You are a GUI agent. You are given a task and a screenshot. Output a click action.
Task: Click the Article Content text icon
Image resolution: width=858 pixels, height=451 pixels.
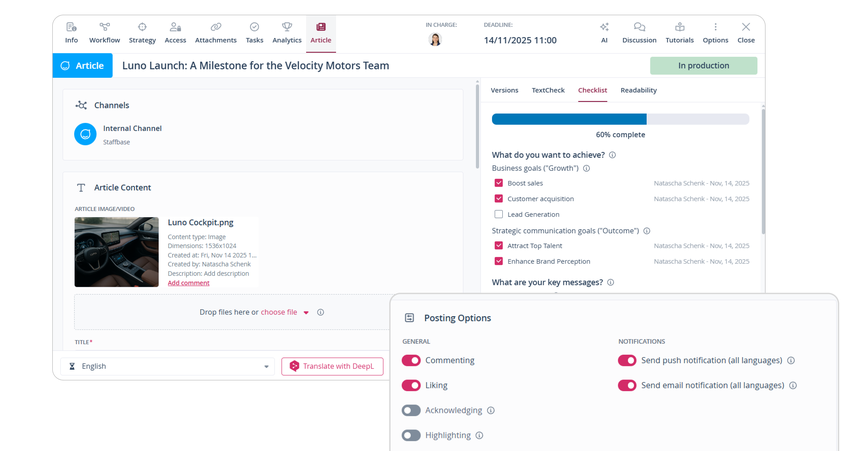81,188
